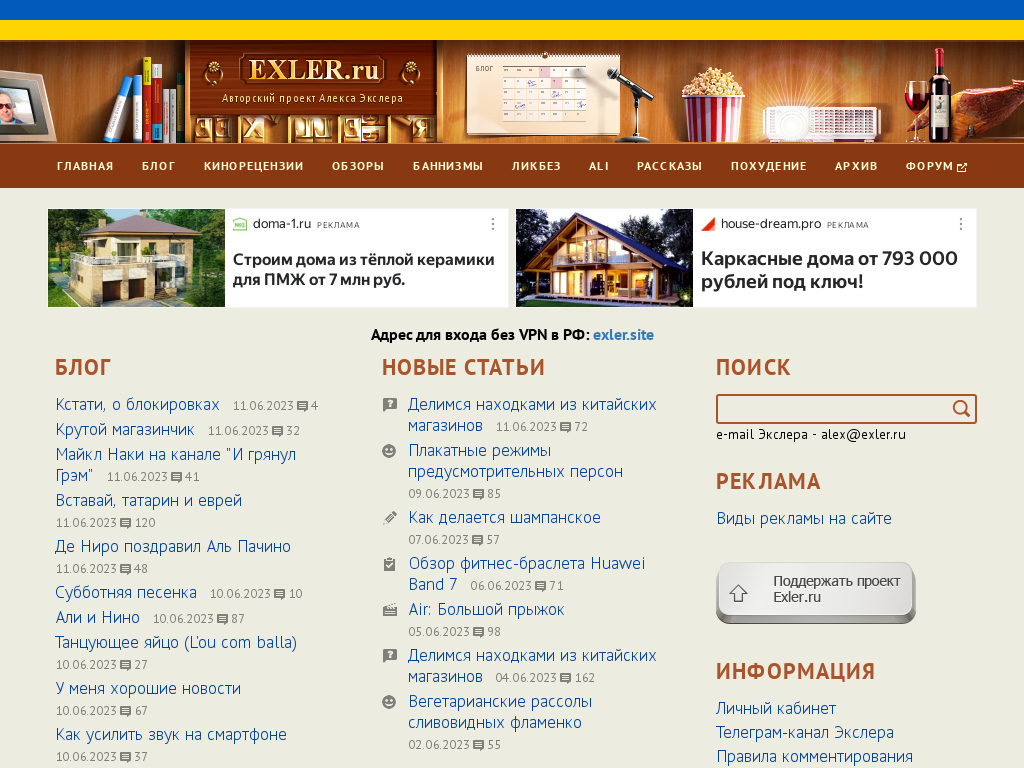The height and width of the screenshot is (768, 1024).
Task: Click comments icon beside 'Кстати, о блокировках'
Action: click(302, 406)
